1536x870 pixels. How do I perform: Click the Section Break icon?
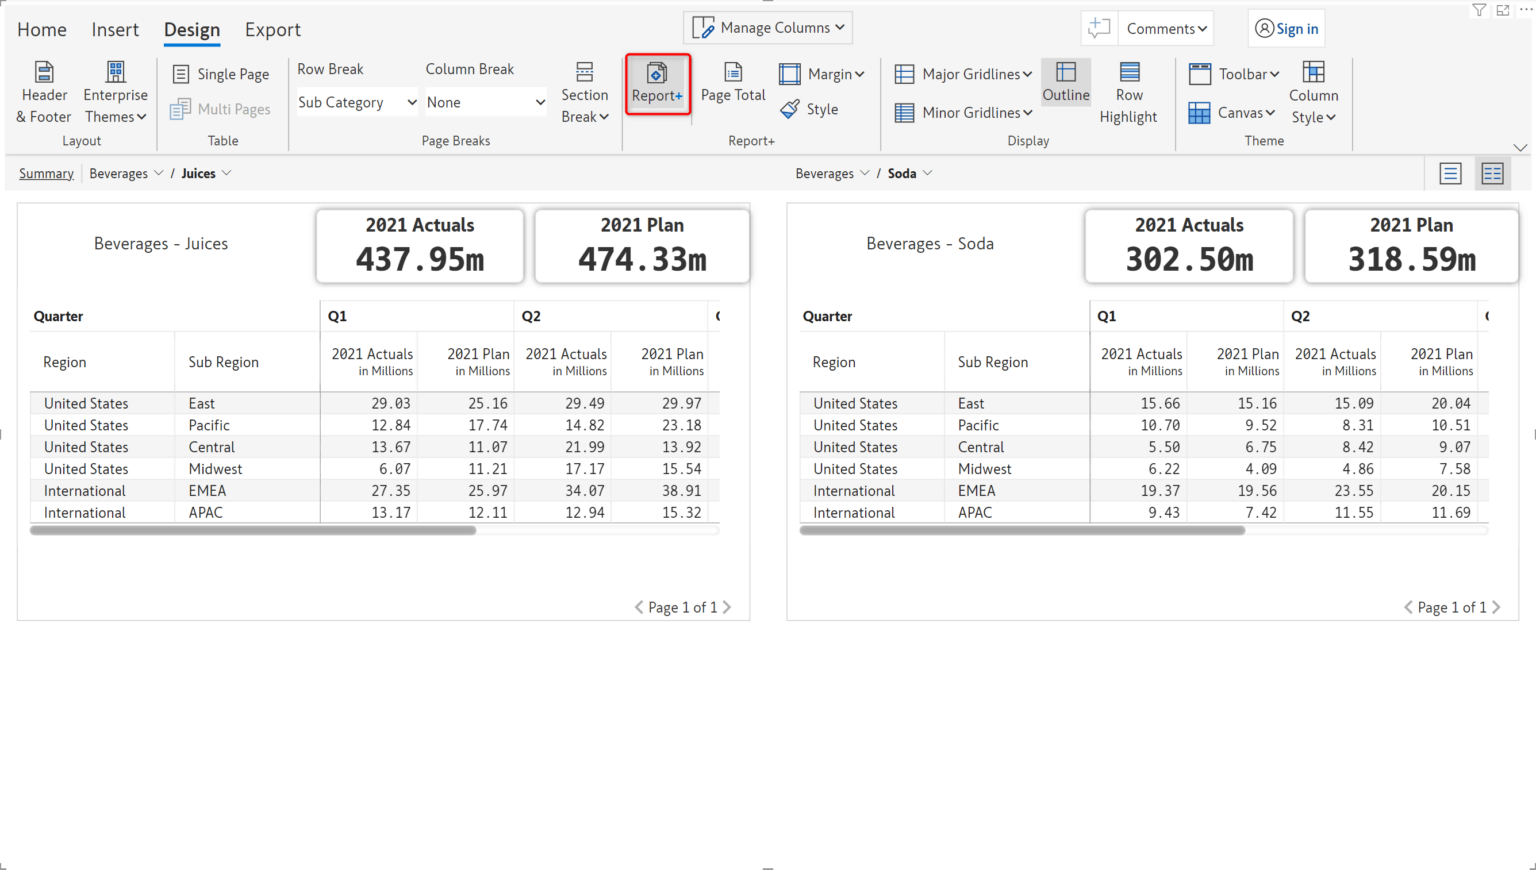(585, 90)
